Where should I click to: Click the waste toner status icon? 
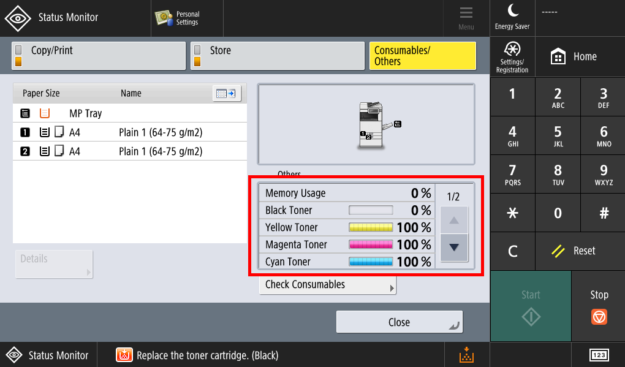tap(466, 354)
